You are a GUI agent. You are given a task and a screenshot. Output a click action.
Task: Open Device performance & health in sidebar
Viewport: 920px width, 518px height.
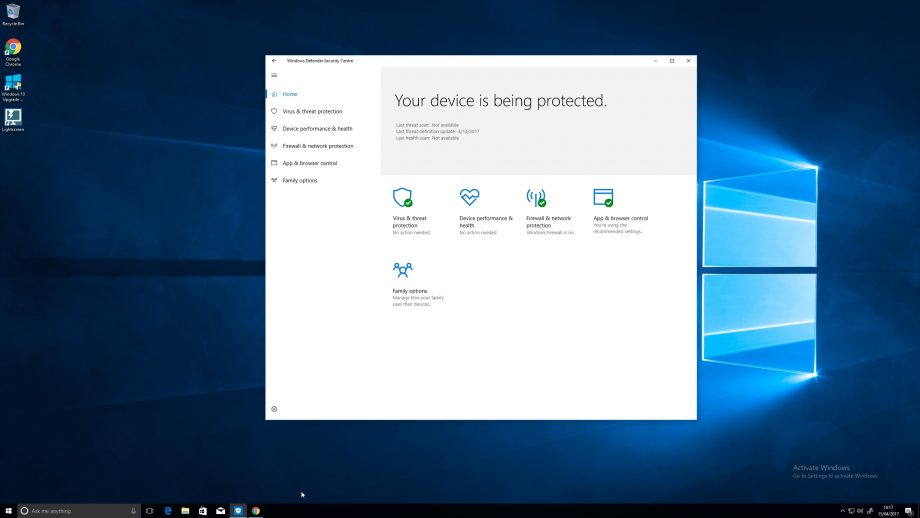coord(317,128)
